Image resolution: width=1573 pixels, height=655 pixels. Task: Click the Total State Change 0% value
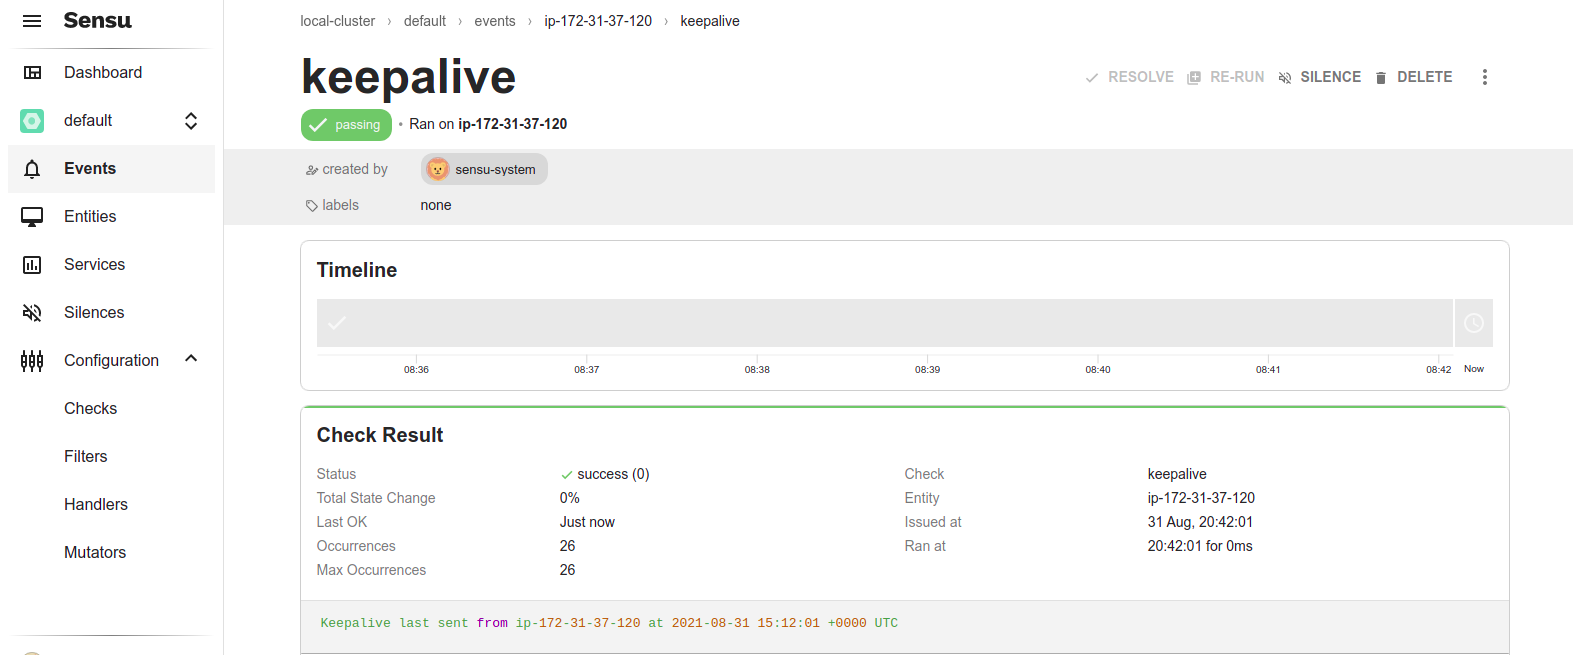click(x=570, y=498)
